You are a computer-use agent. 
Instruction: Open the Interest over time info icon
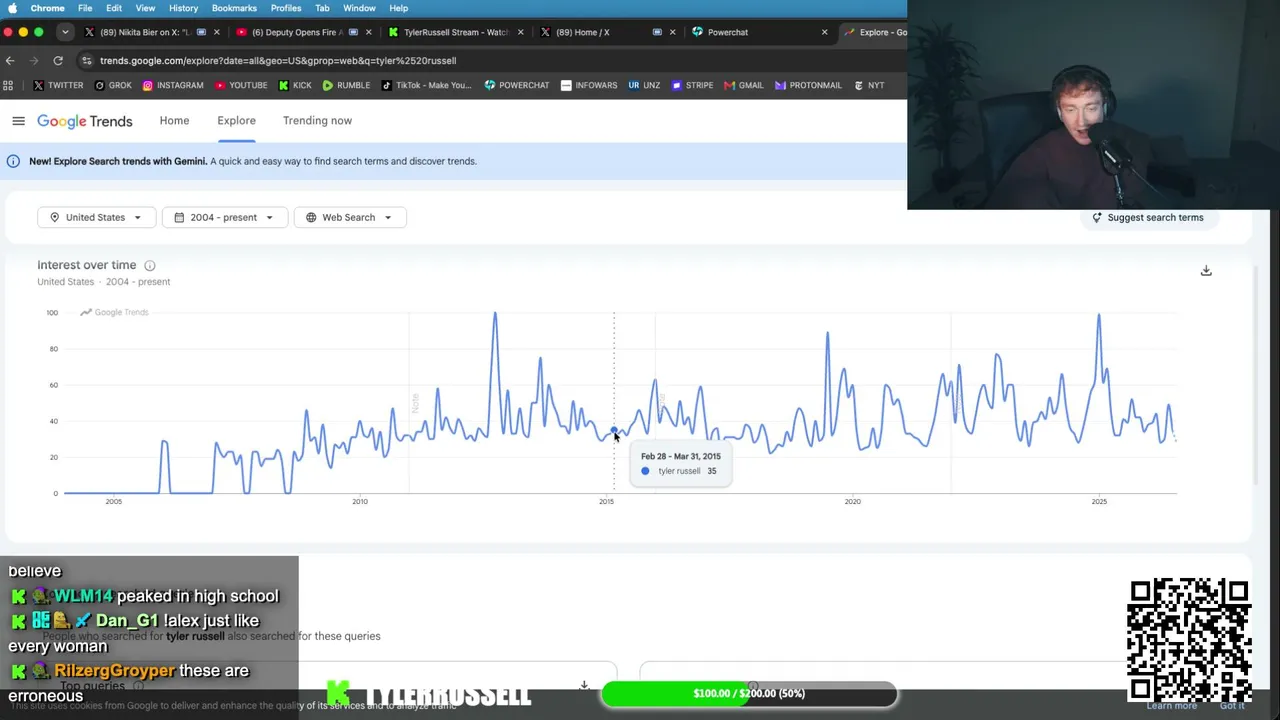click(x=150, y=265)
